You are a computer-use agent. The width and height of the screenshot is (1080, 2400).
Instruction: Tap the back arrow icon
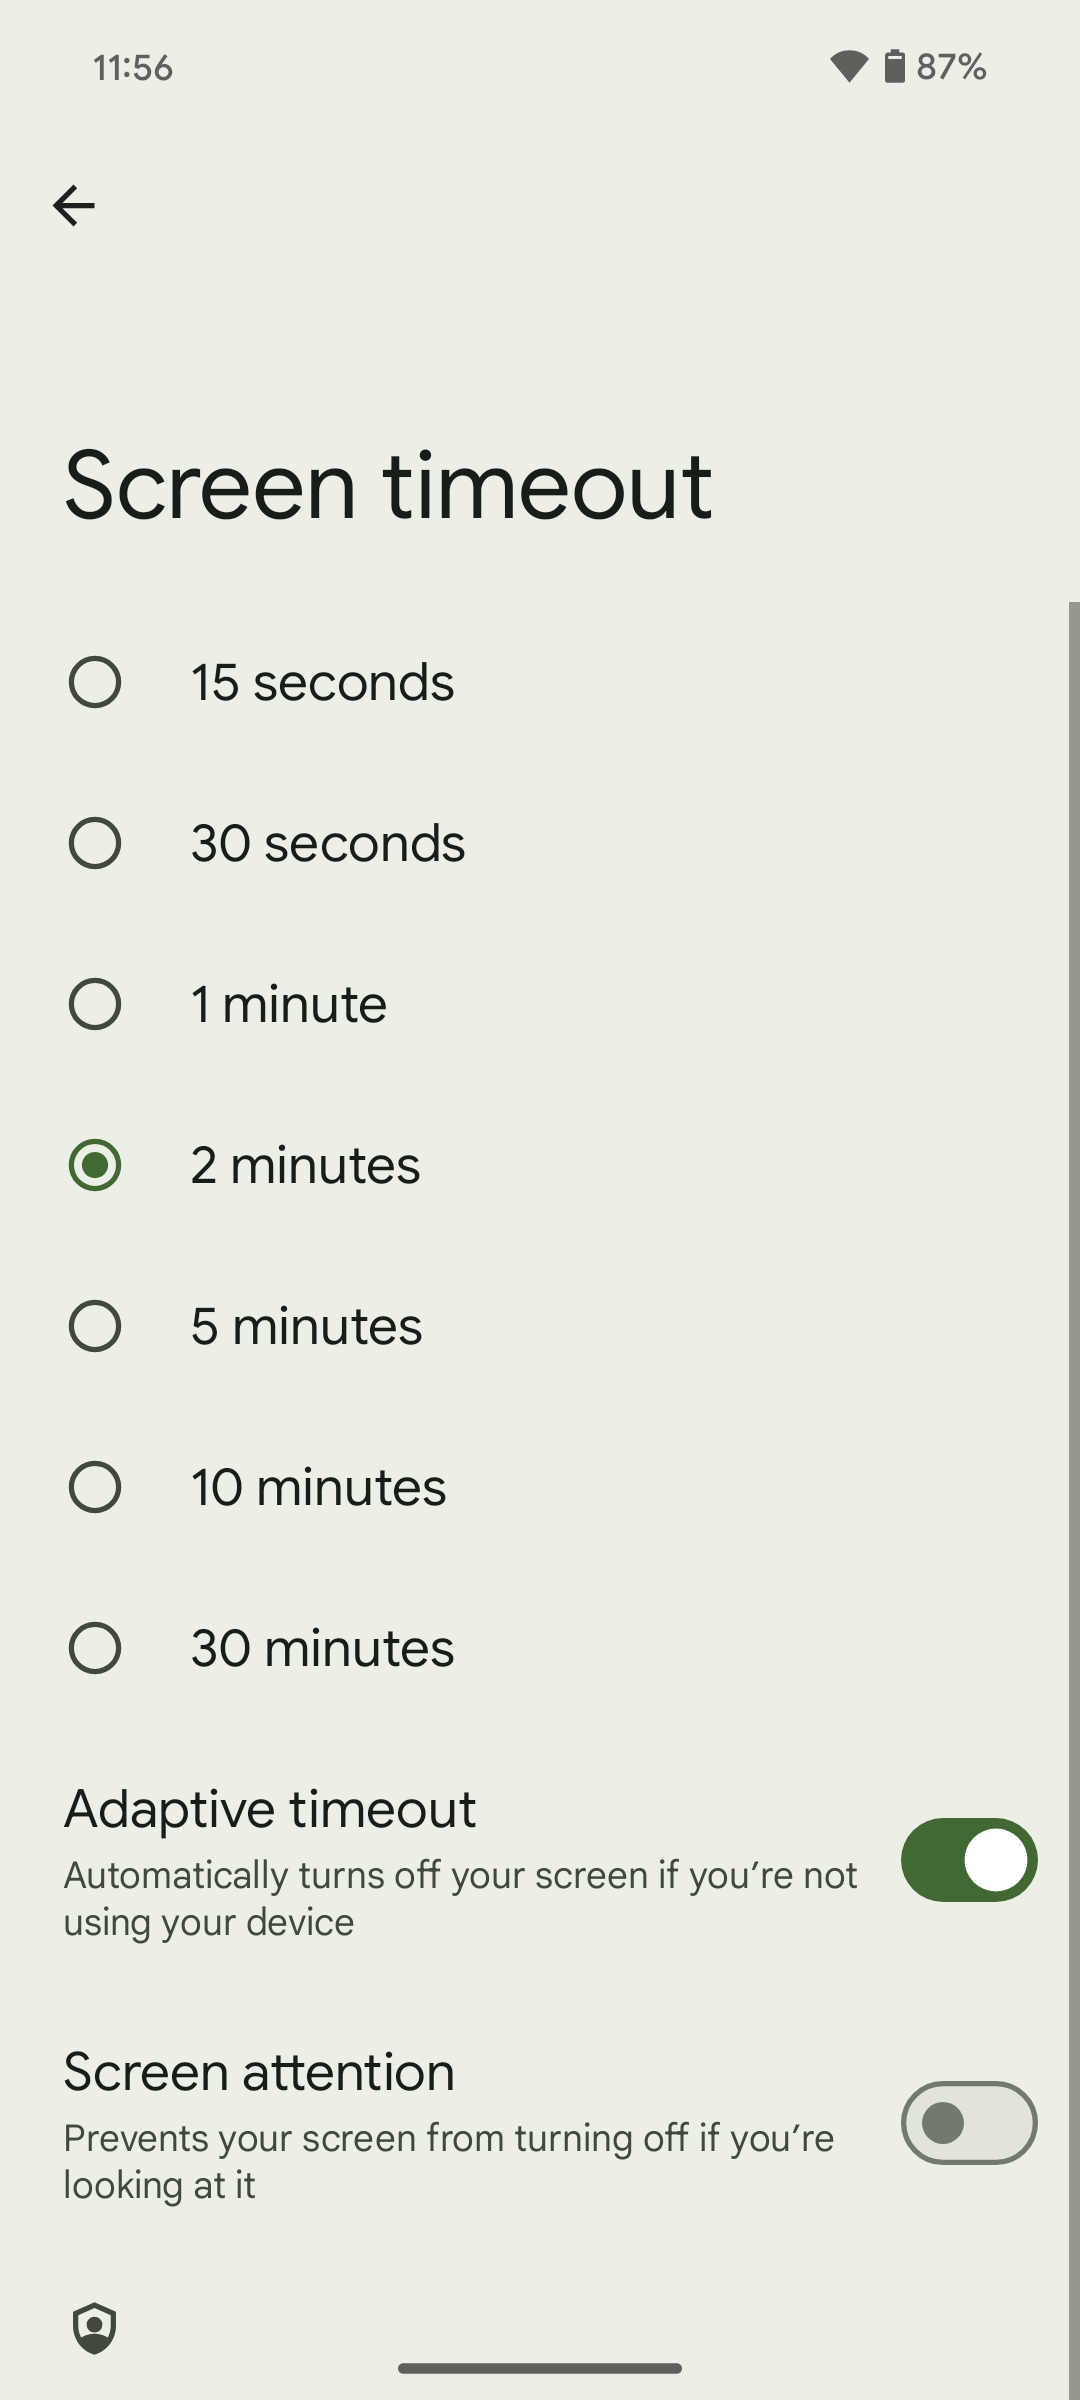[74, 206]
